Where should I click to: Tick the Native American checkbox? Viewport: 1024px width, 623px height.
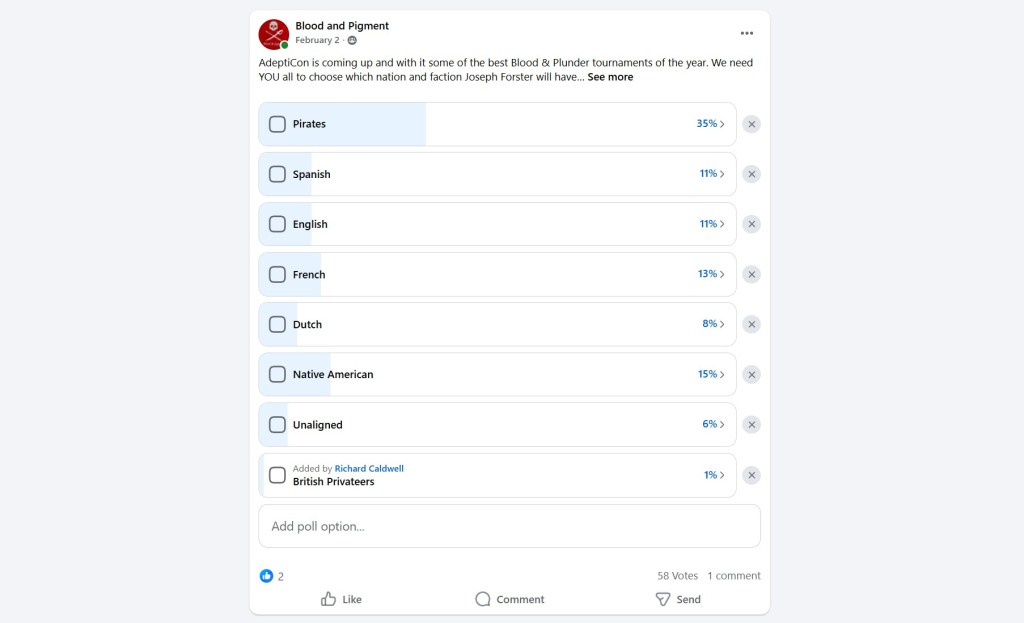click(x=277, y=374)
